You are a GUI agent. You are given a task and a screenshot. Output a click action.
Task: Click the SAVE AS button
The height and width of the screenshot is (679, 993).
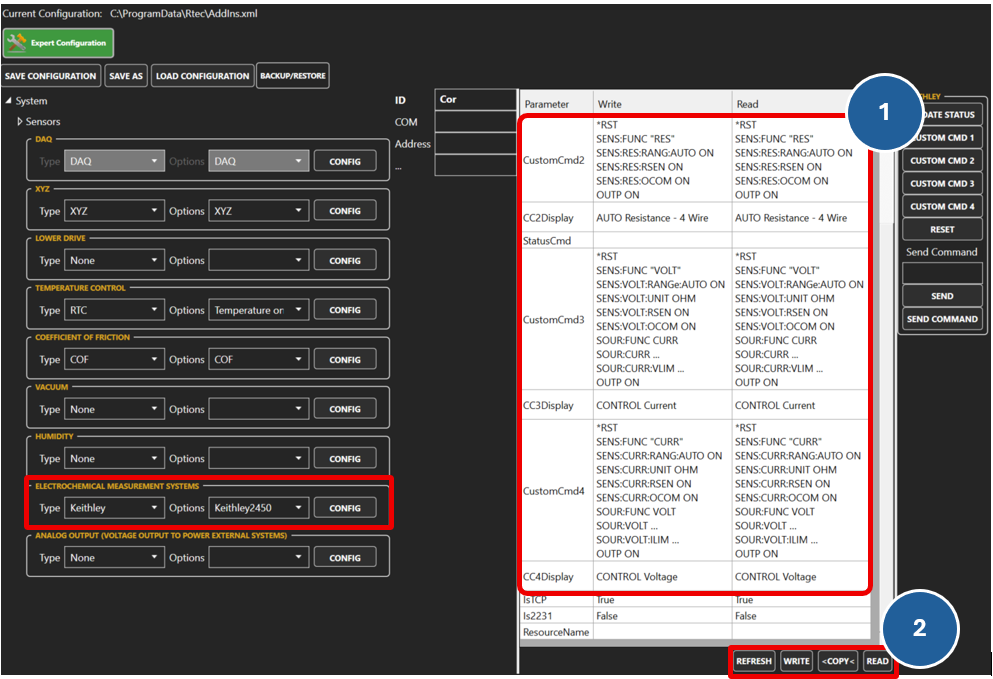pyautogui.click(x=126, y=75)
